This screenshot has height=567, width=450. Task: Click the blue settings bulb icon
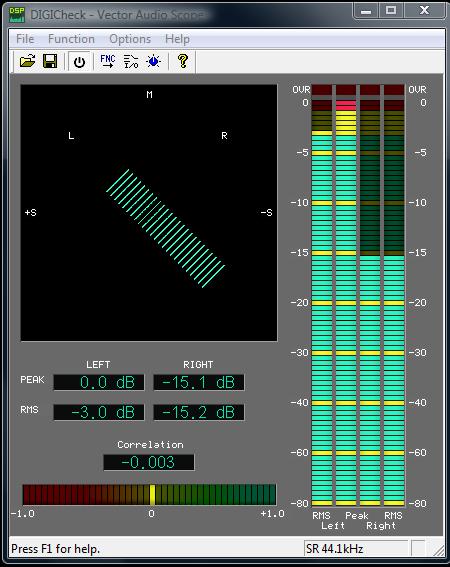[154, 61]
